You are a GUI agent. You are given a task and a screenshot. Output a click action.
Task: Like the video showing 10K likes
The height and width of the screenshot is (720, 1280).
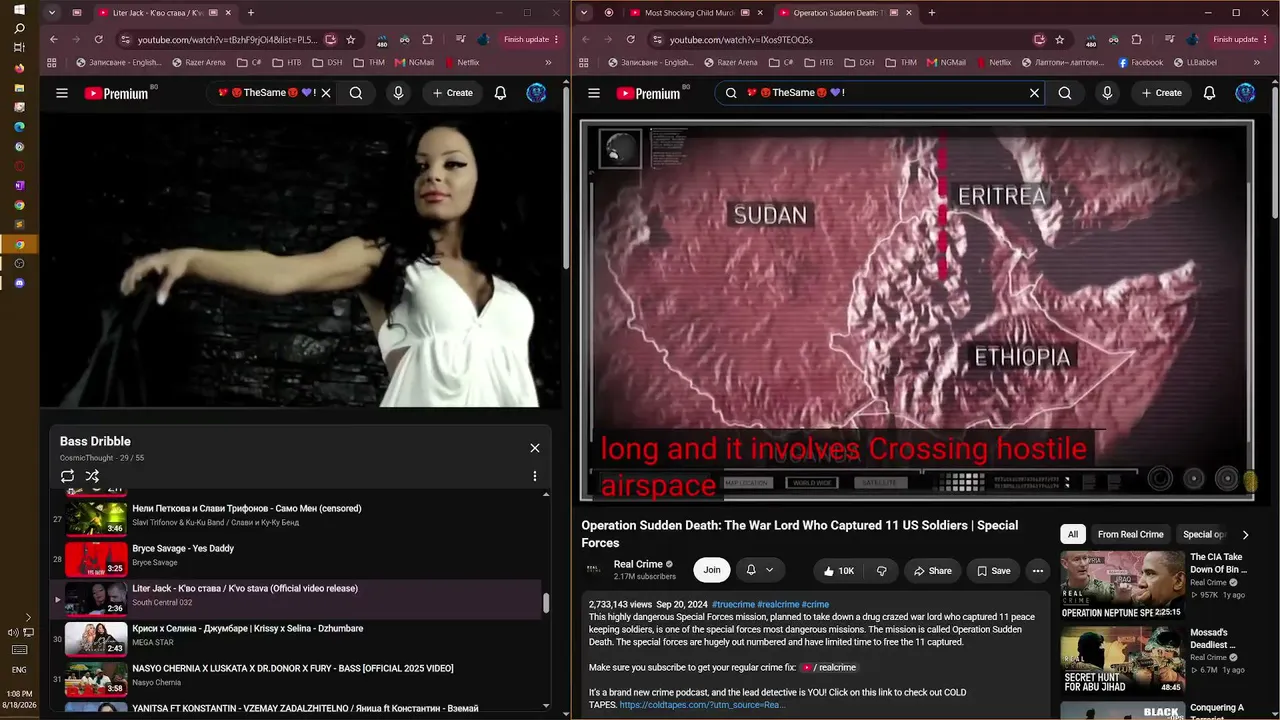838,571
